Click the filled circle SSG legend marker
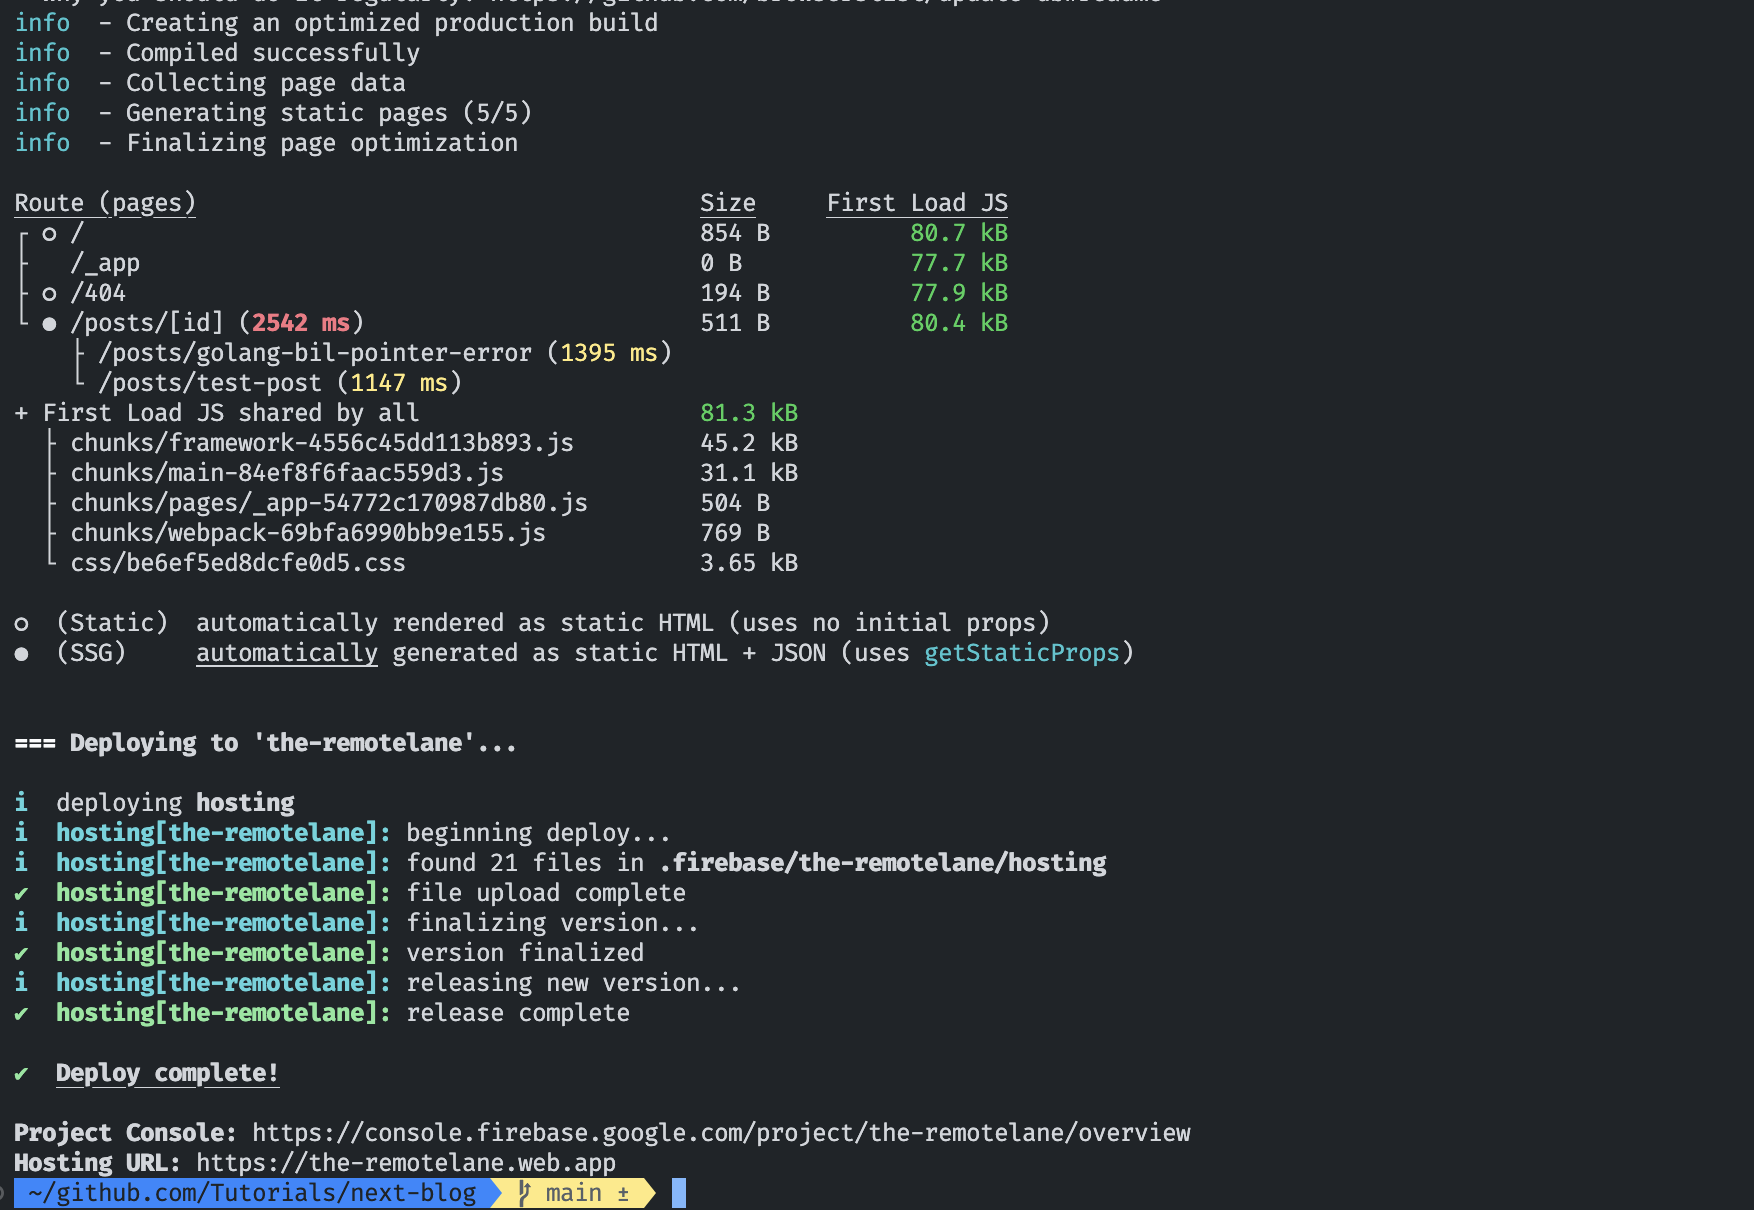Screen dimensions: 1754x1210 click(21, 653)
